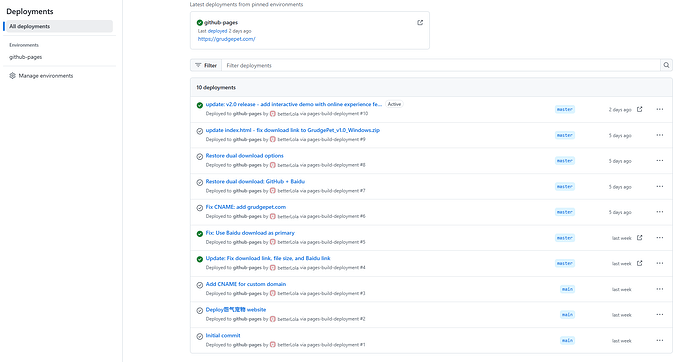This screenshot has height=362, width=690.
Task: Open 'Initial commit' deployment link
Action: pos(223,335)
